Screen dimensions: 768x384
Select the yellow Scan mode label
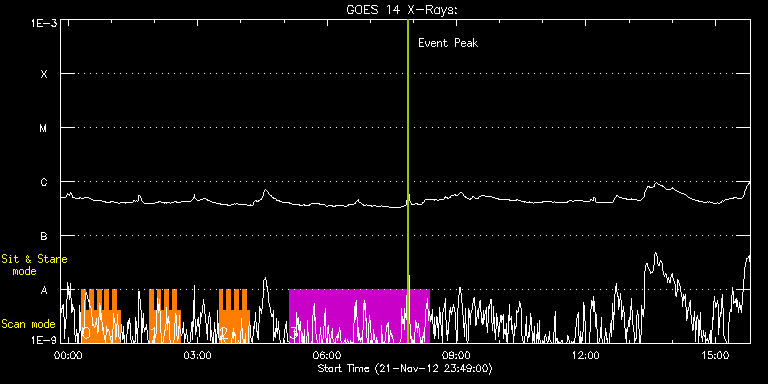click(28, 324)
